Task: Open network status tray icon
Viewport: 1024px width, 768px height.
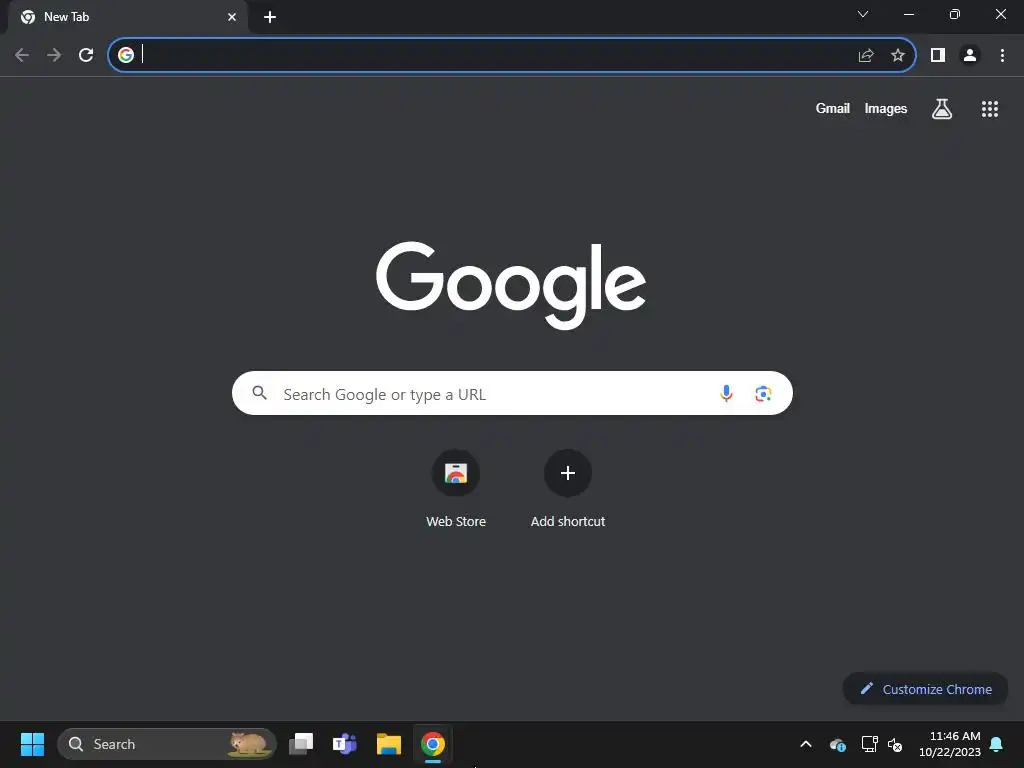Action: coord(869,744)
